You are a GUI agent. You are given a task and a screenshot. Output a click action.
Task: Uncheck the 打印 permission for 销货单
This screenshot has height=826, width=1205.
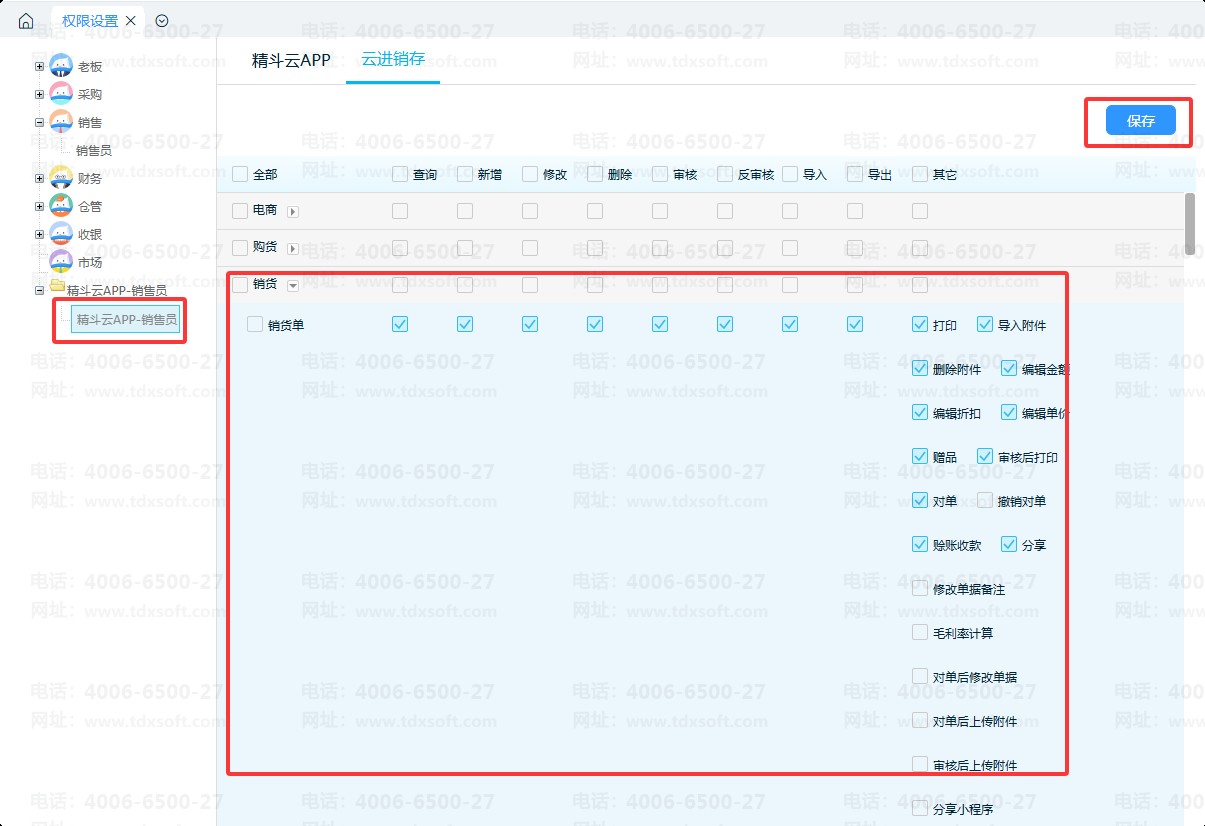920,325
